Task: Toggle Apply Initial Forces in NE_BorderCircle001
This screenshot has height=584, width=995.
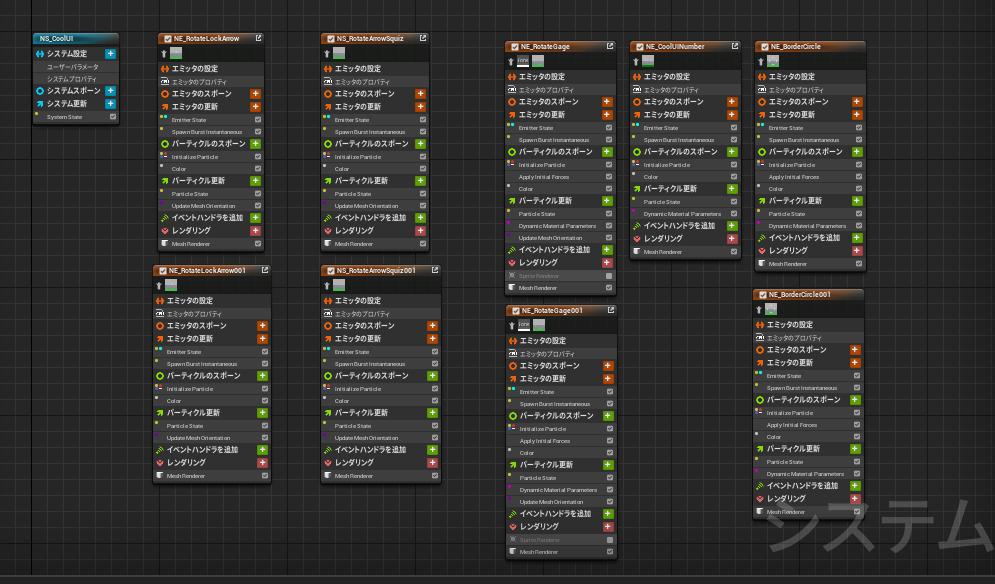Action: click(857, 425)
